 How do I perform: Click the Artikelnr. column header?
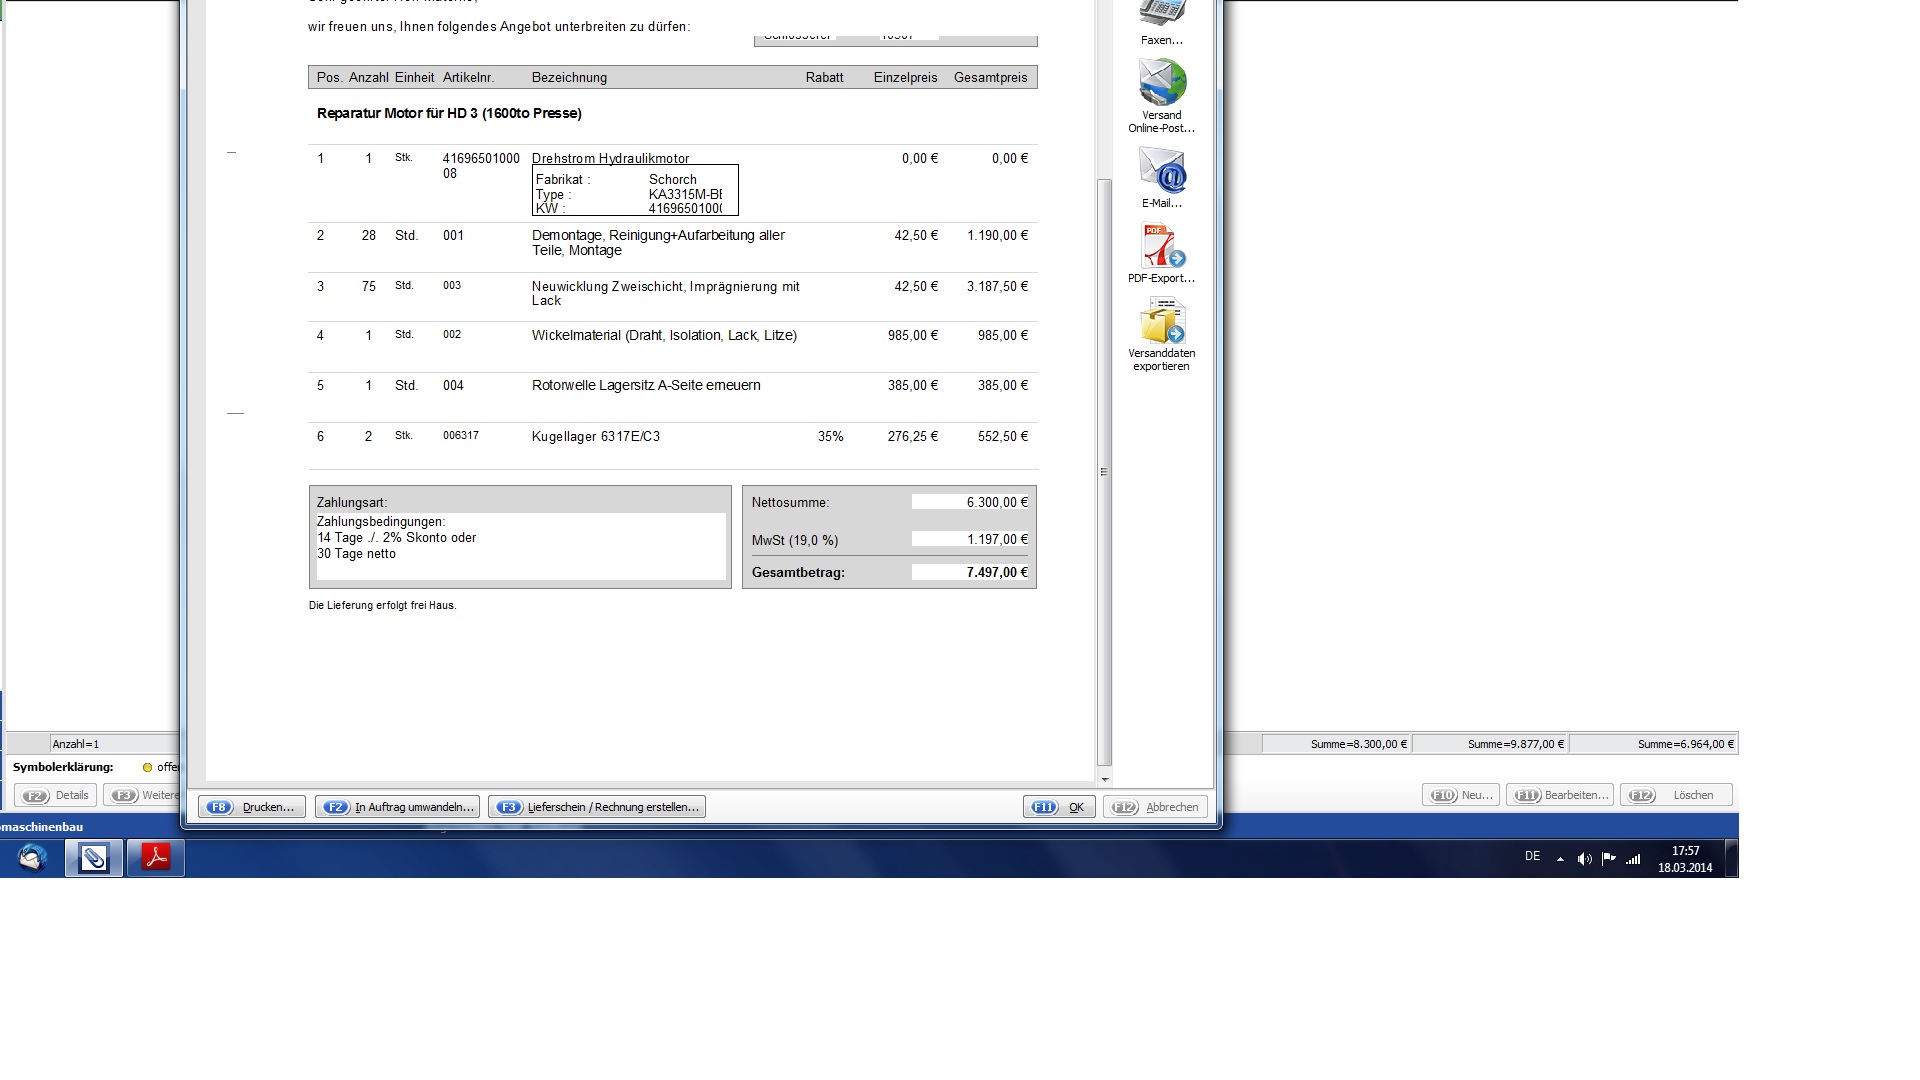click(468, 78)
